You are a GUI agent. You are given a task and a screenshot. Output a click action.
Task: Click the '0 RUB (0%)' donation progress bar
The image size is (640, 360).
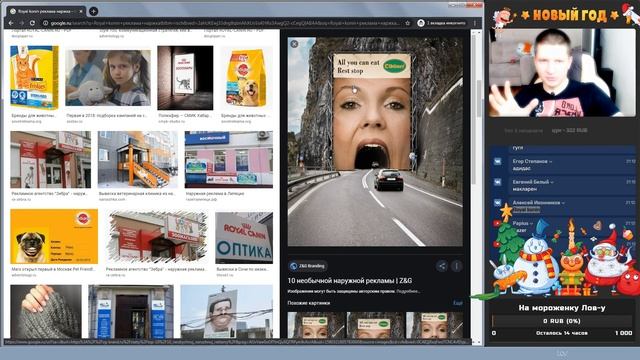[562, 321]
